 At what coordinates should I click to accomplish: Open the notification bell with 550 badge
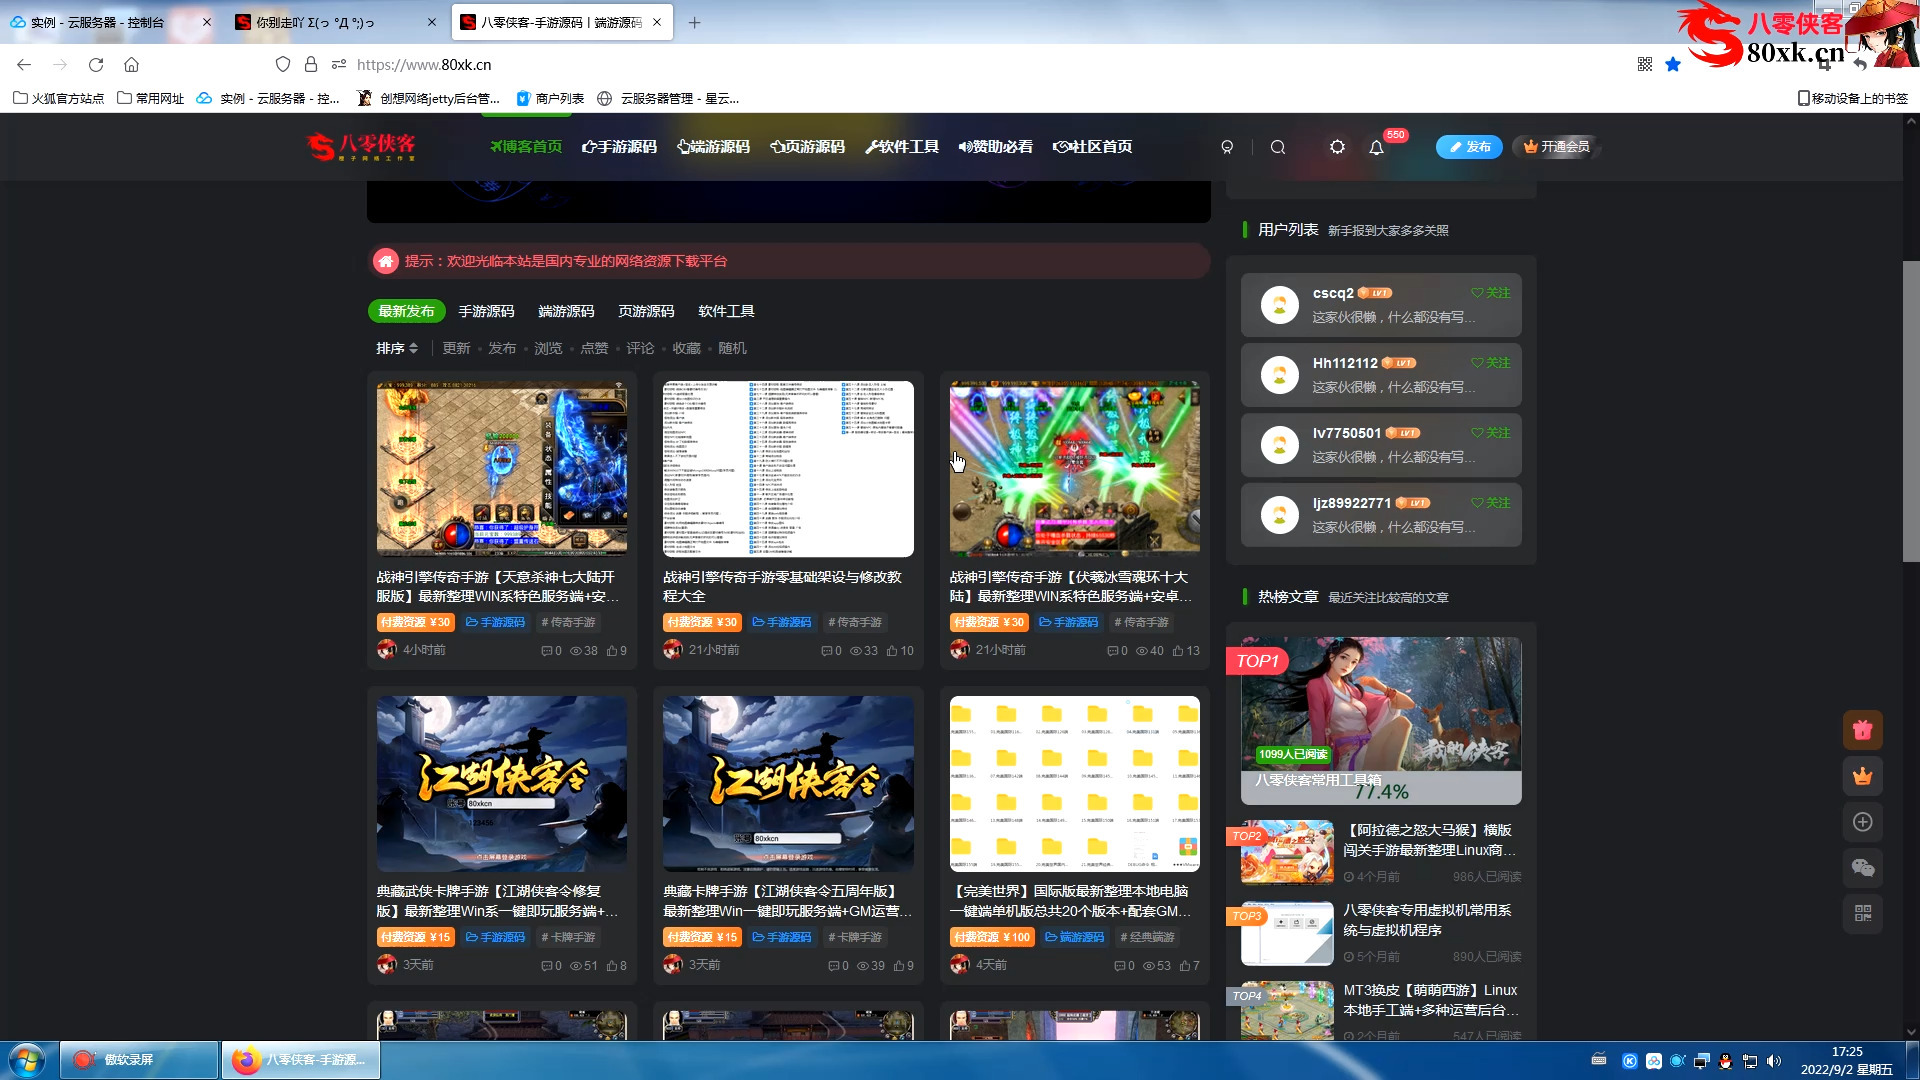[x=1376, y=147]
